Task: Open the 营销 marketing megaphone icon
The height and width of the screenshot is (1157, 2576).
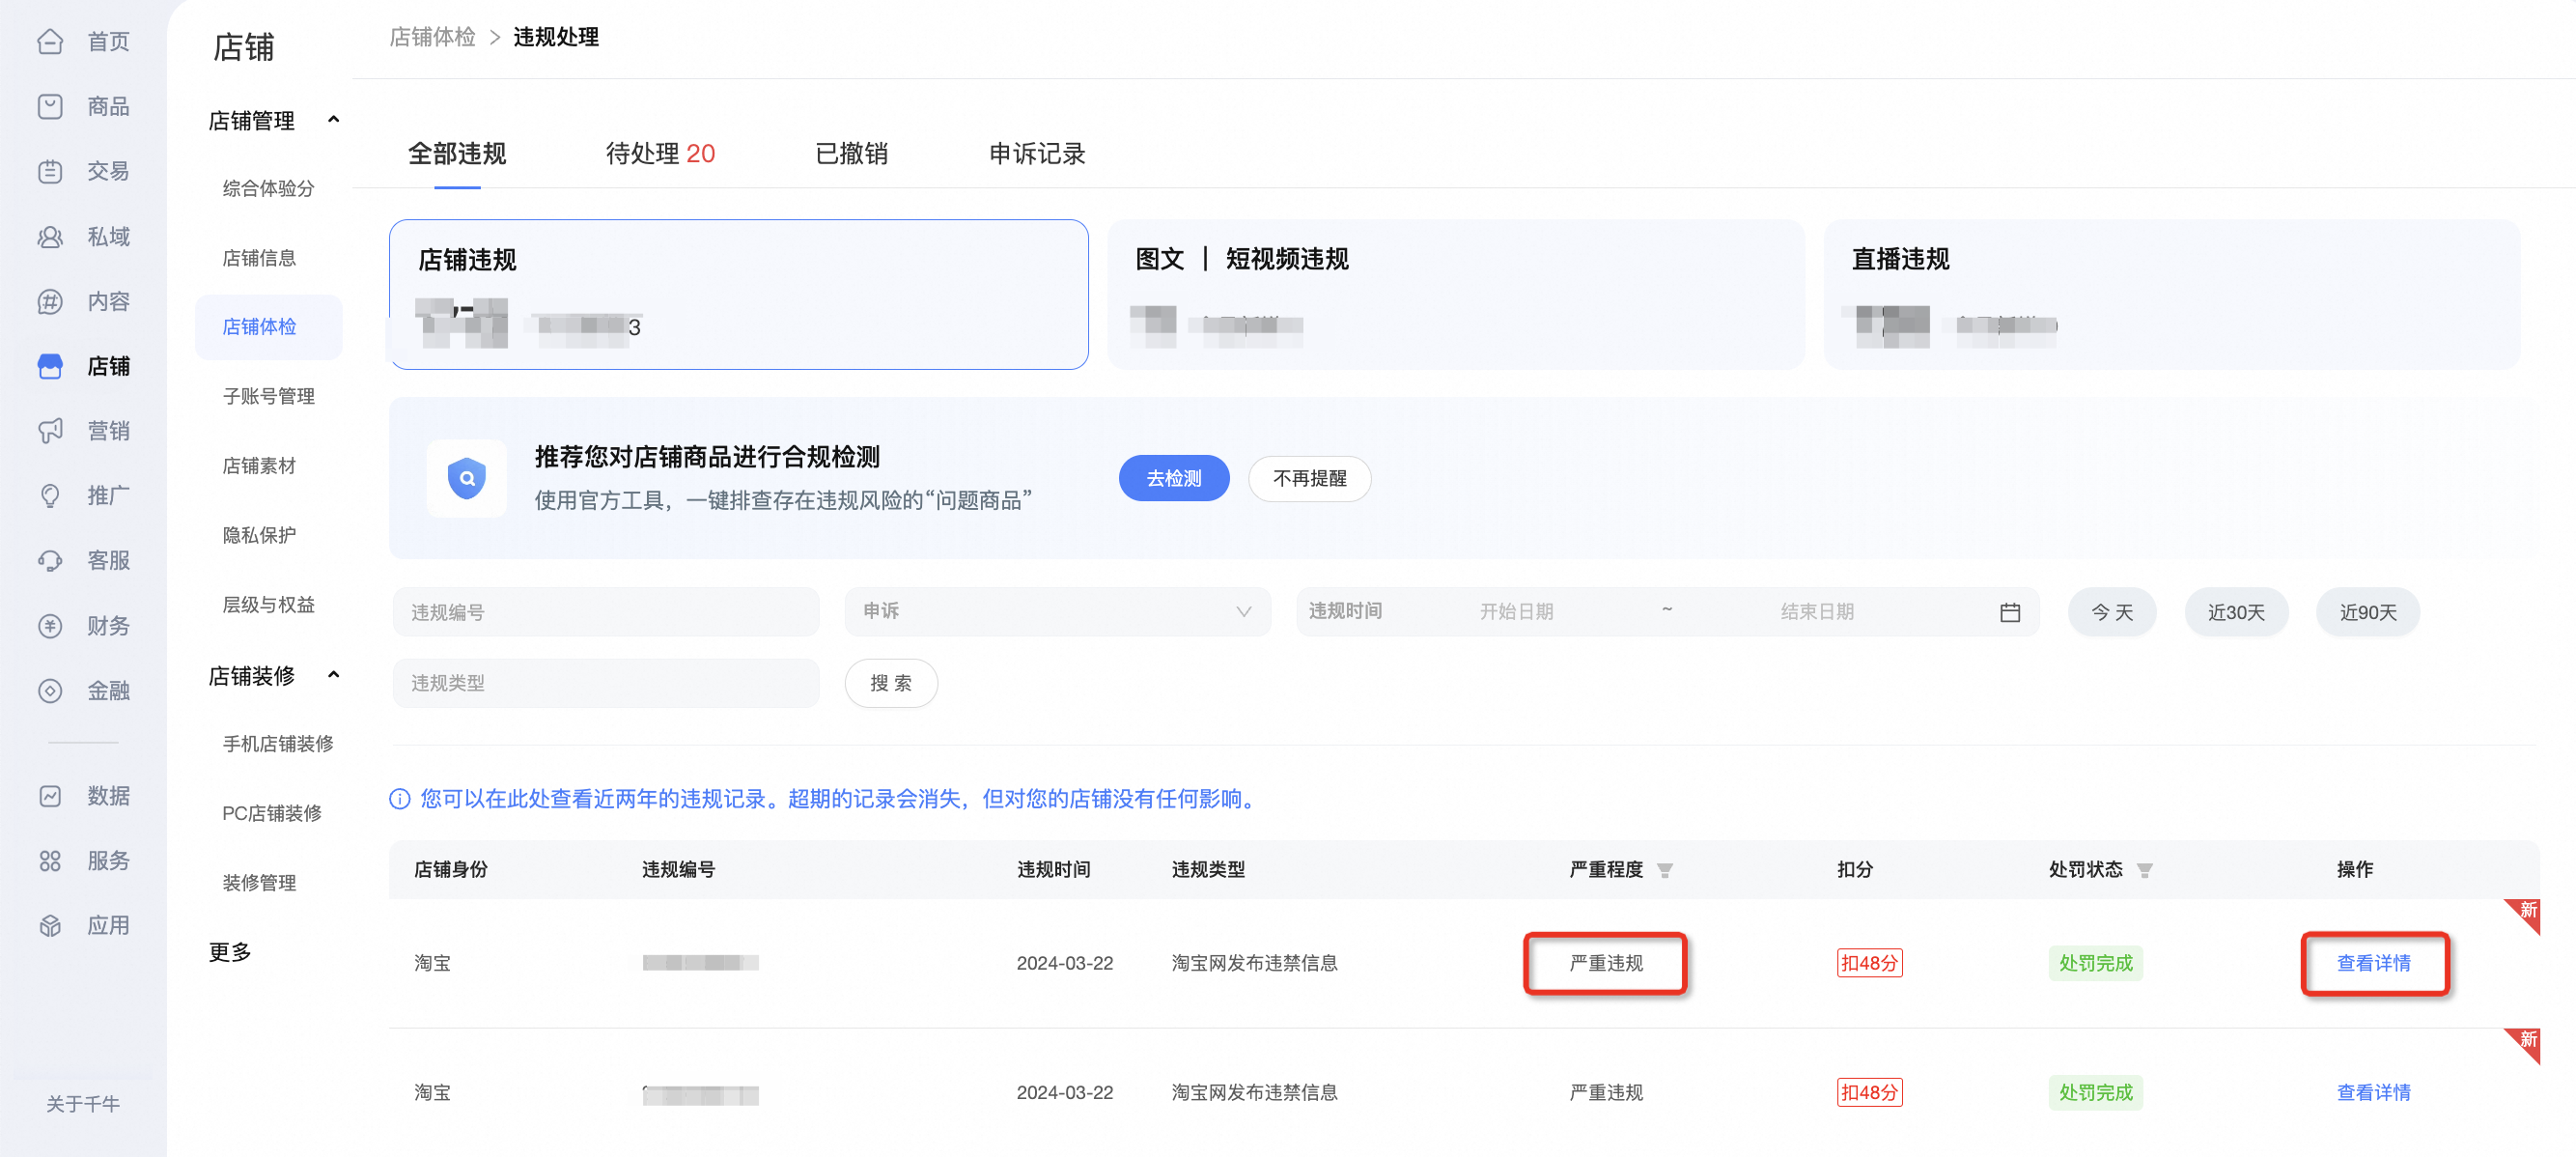Action: point(50,431)
